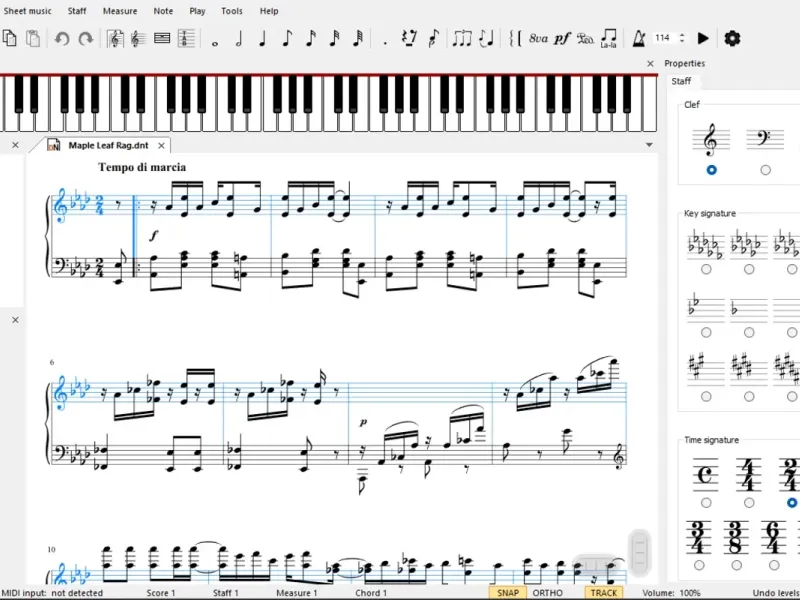Toggle the metronome icon

click(x=638, y=39)
